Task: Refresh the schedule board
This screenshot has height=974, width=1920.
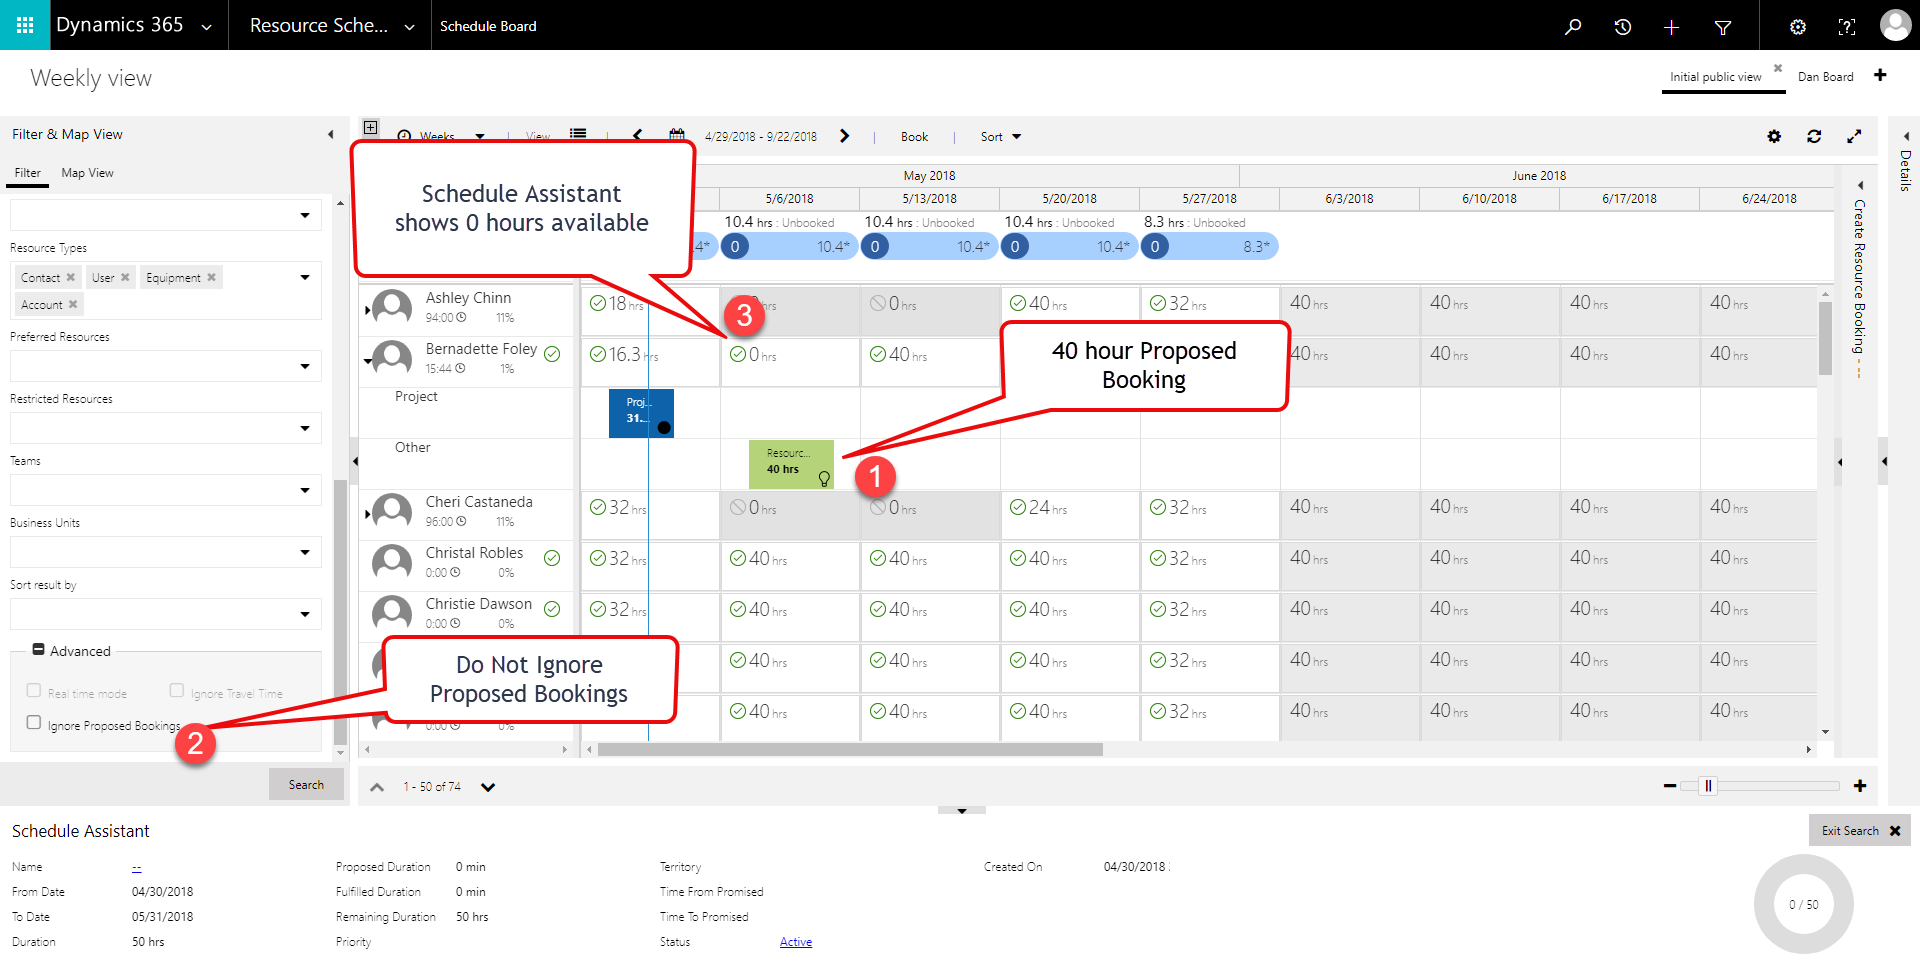Action: (x=1814, y=136)
